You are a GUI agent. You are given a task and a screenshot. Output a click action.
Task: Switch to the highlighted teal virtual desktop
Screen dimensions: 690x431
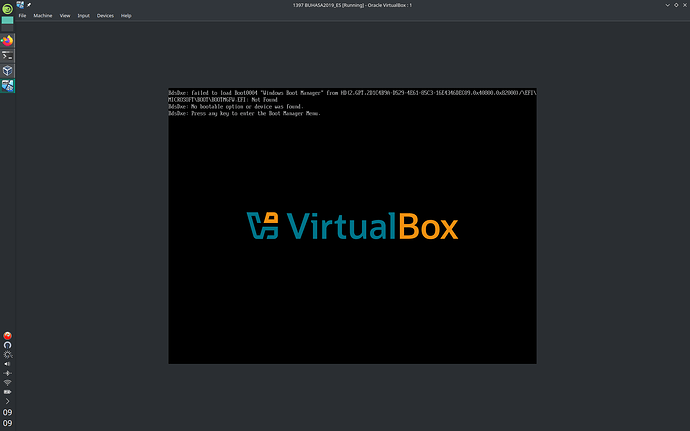[7, 20]
